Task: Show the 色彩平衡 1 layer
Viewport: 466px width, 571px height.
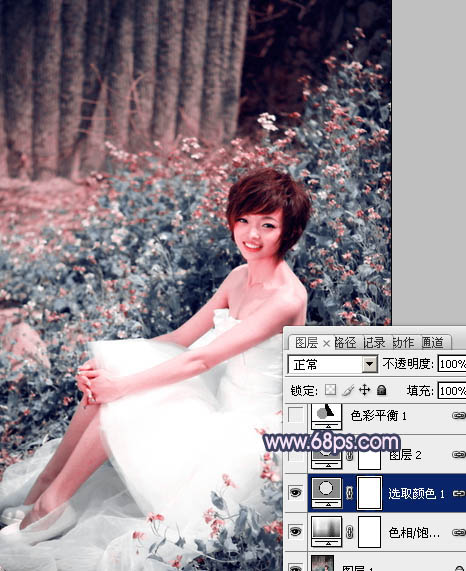Action: point(295,415)
